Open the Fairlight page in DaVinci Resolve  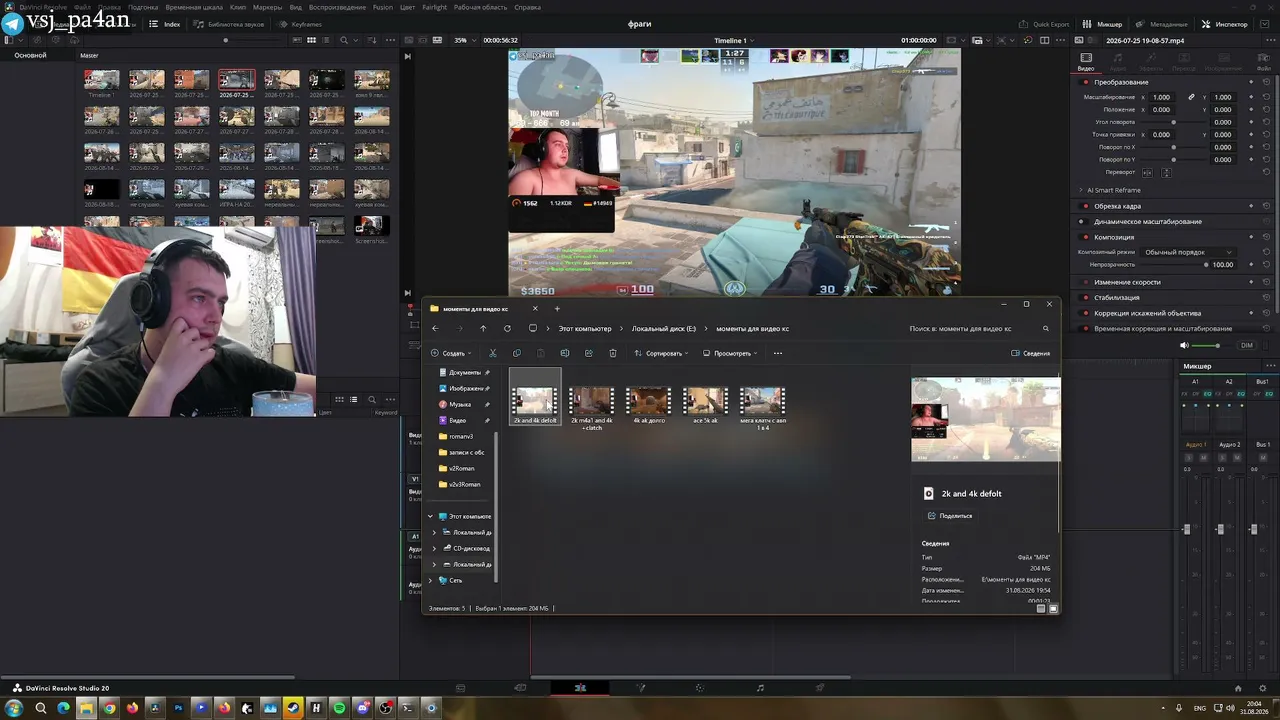click(760, 688)
